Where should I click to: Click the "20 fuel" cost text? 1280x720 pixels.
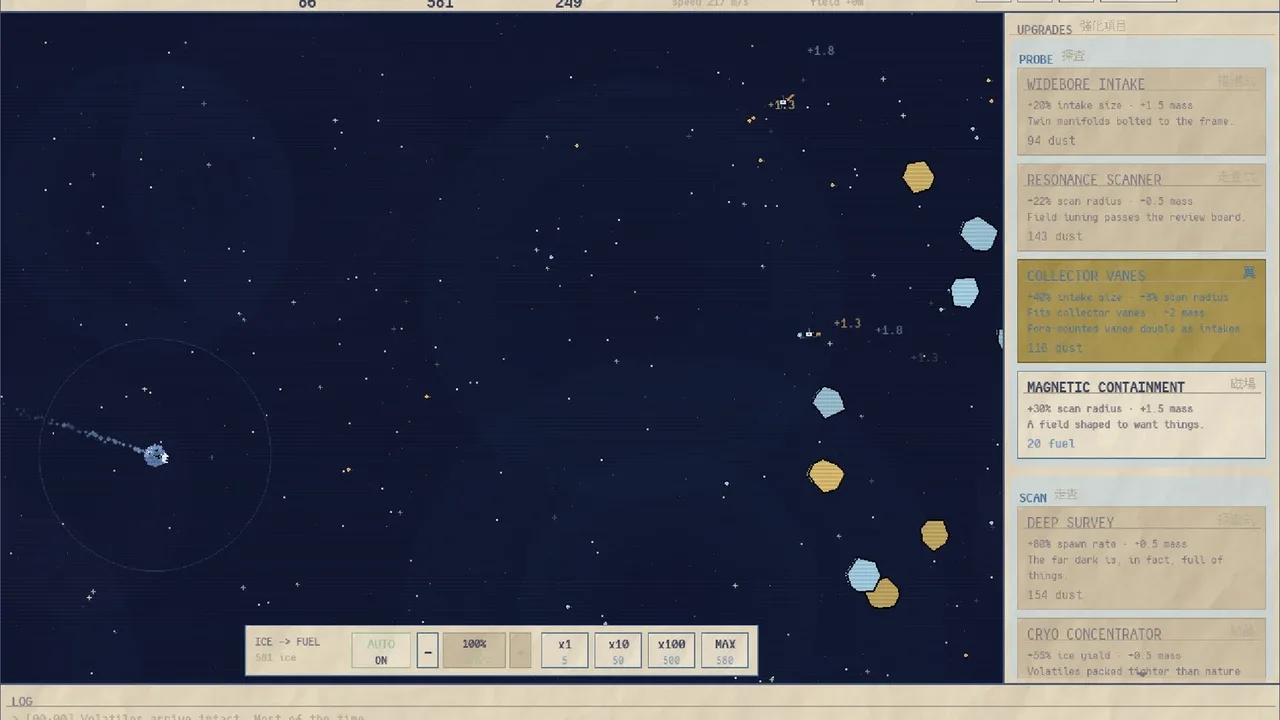pyautogui.click(x=1051, y=443)
